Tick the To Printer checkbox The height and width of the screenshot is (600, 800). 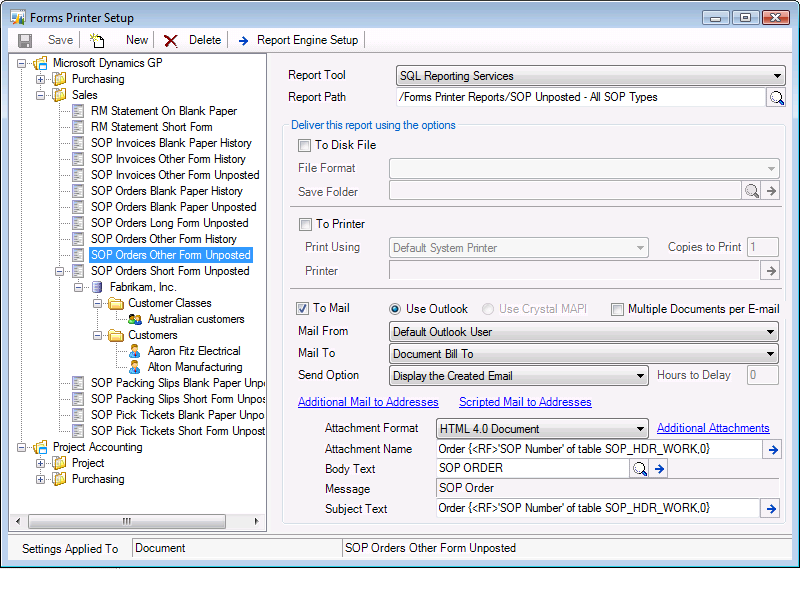tap(305, 225)
